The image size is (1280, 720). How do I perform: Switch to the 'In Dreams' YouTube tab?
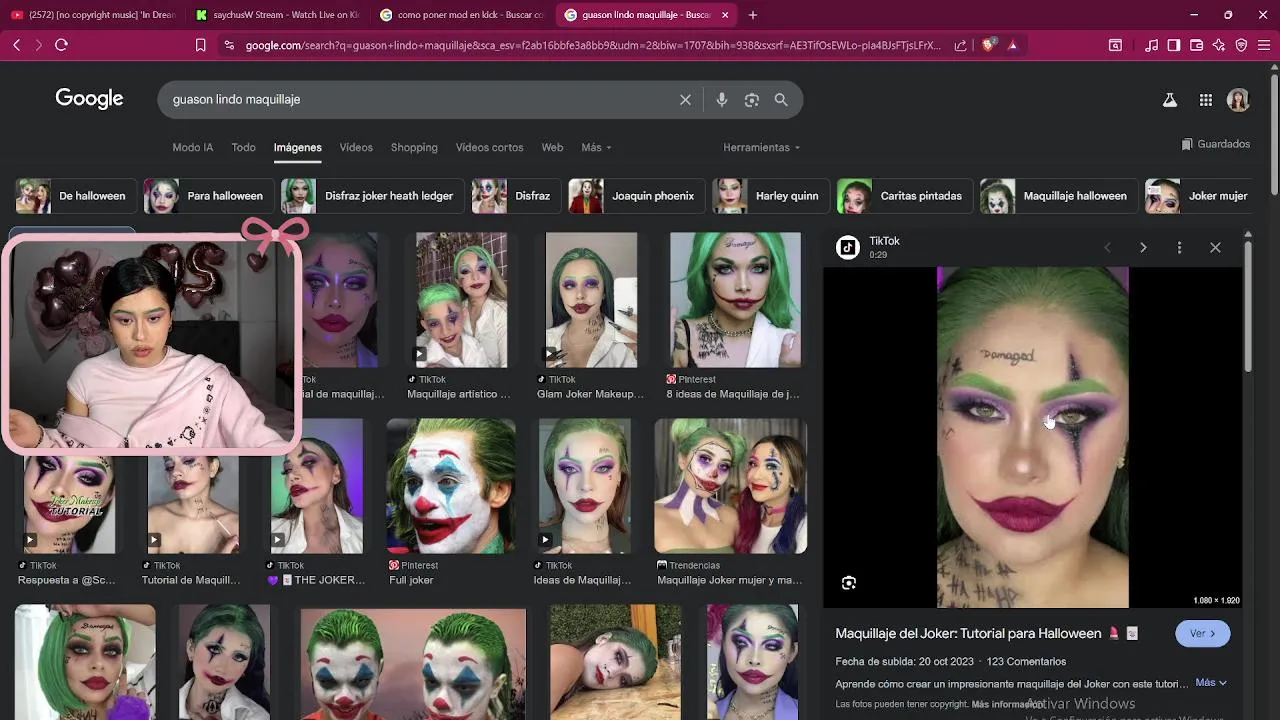point(92,15)
